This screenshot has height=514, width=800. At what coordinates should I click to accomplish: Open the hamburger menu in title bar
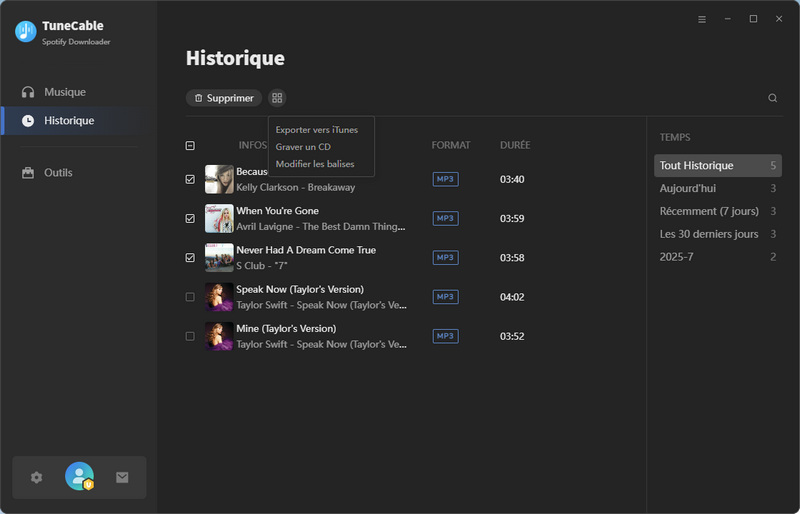[701, 19]
